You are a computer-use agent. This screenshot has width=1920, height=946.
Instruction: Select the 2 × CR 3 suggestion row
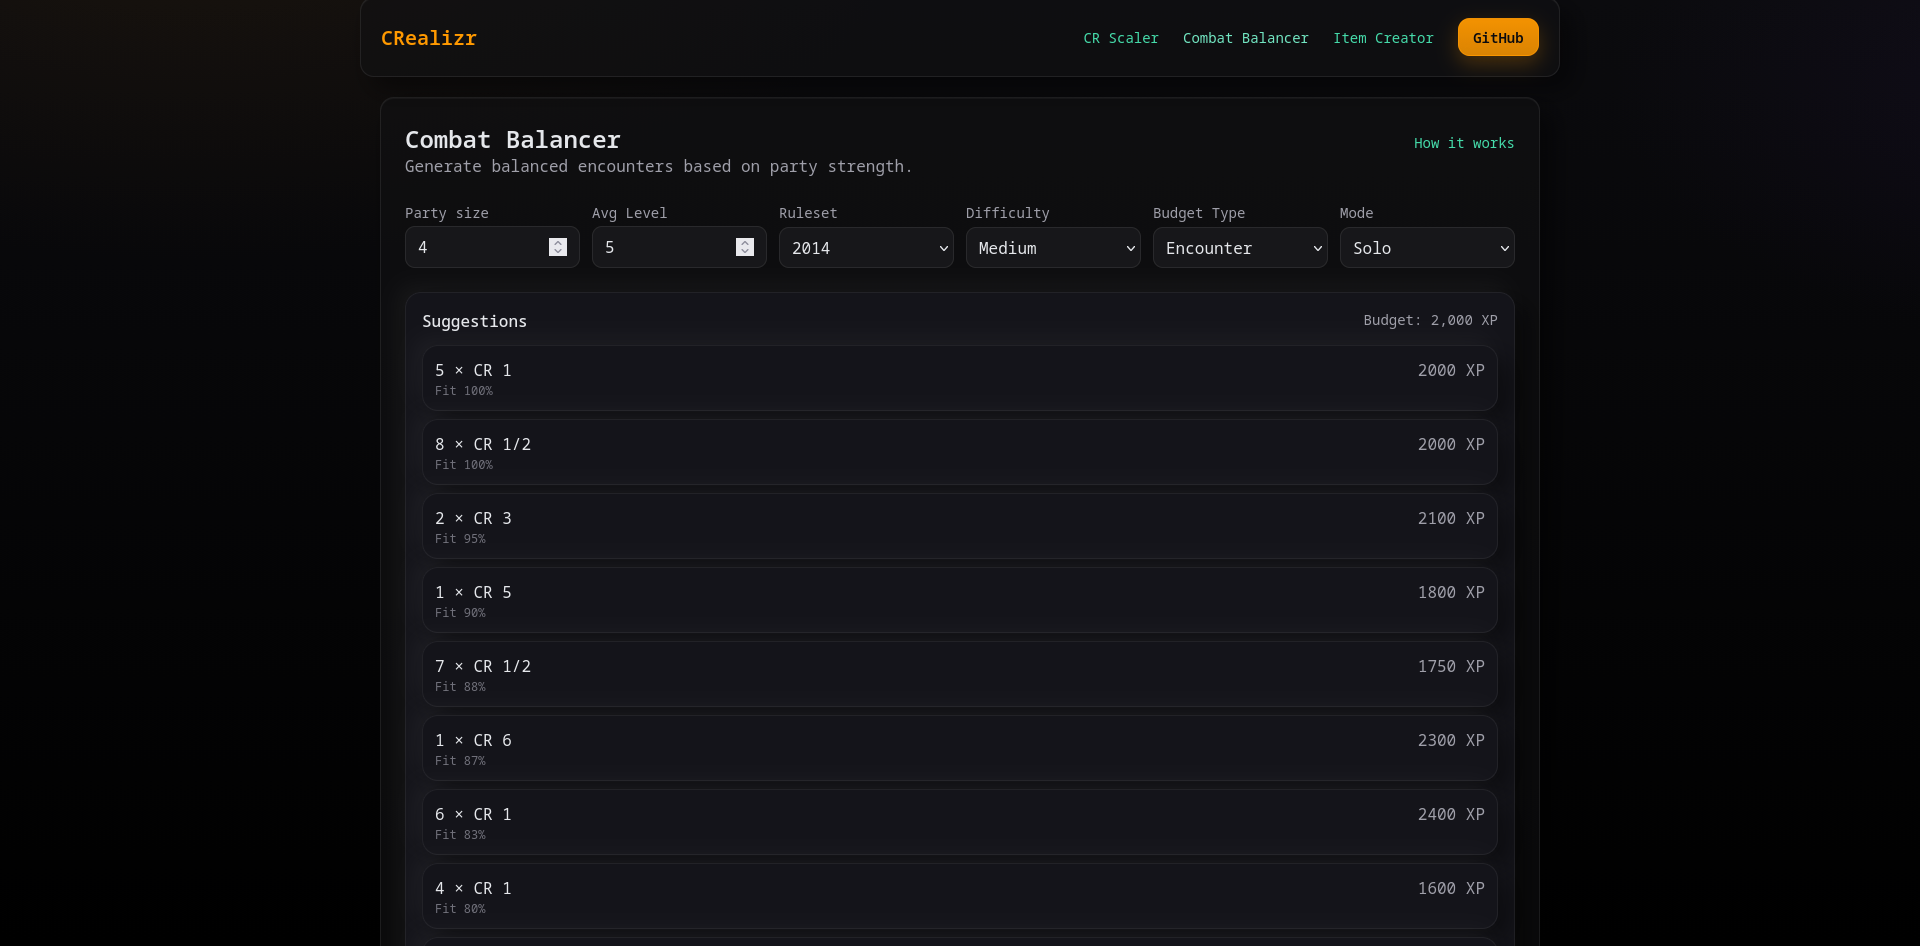pos(959,526)
